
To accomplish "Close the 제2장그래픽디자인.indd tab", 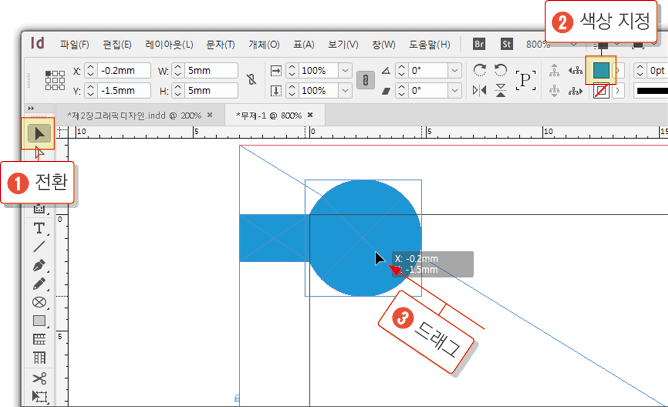I will pos(210,115).
